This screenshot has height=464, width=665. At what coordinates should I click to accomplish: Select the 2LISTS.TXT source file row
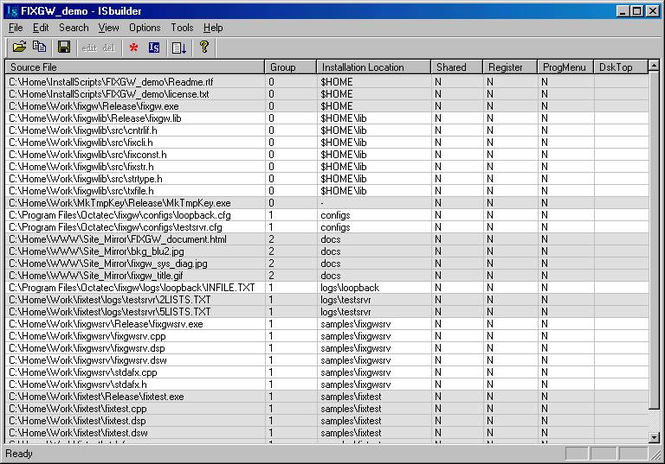click(327, 299)
